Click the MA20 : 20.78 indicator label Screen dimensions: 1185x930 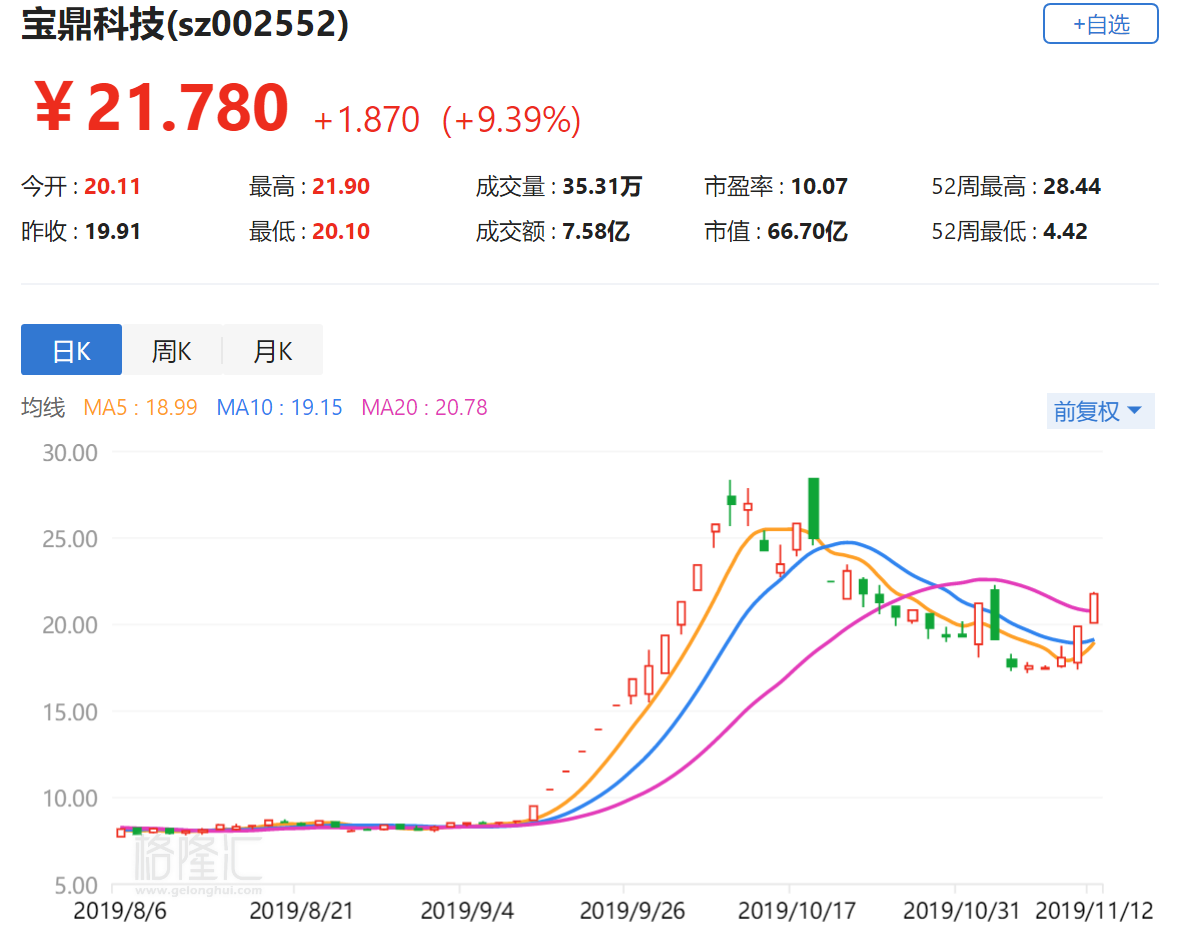[424, 408]
